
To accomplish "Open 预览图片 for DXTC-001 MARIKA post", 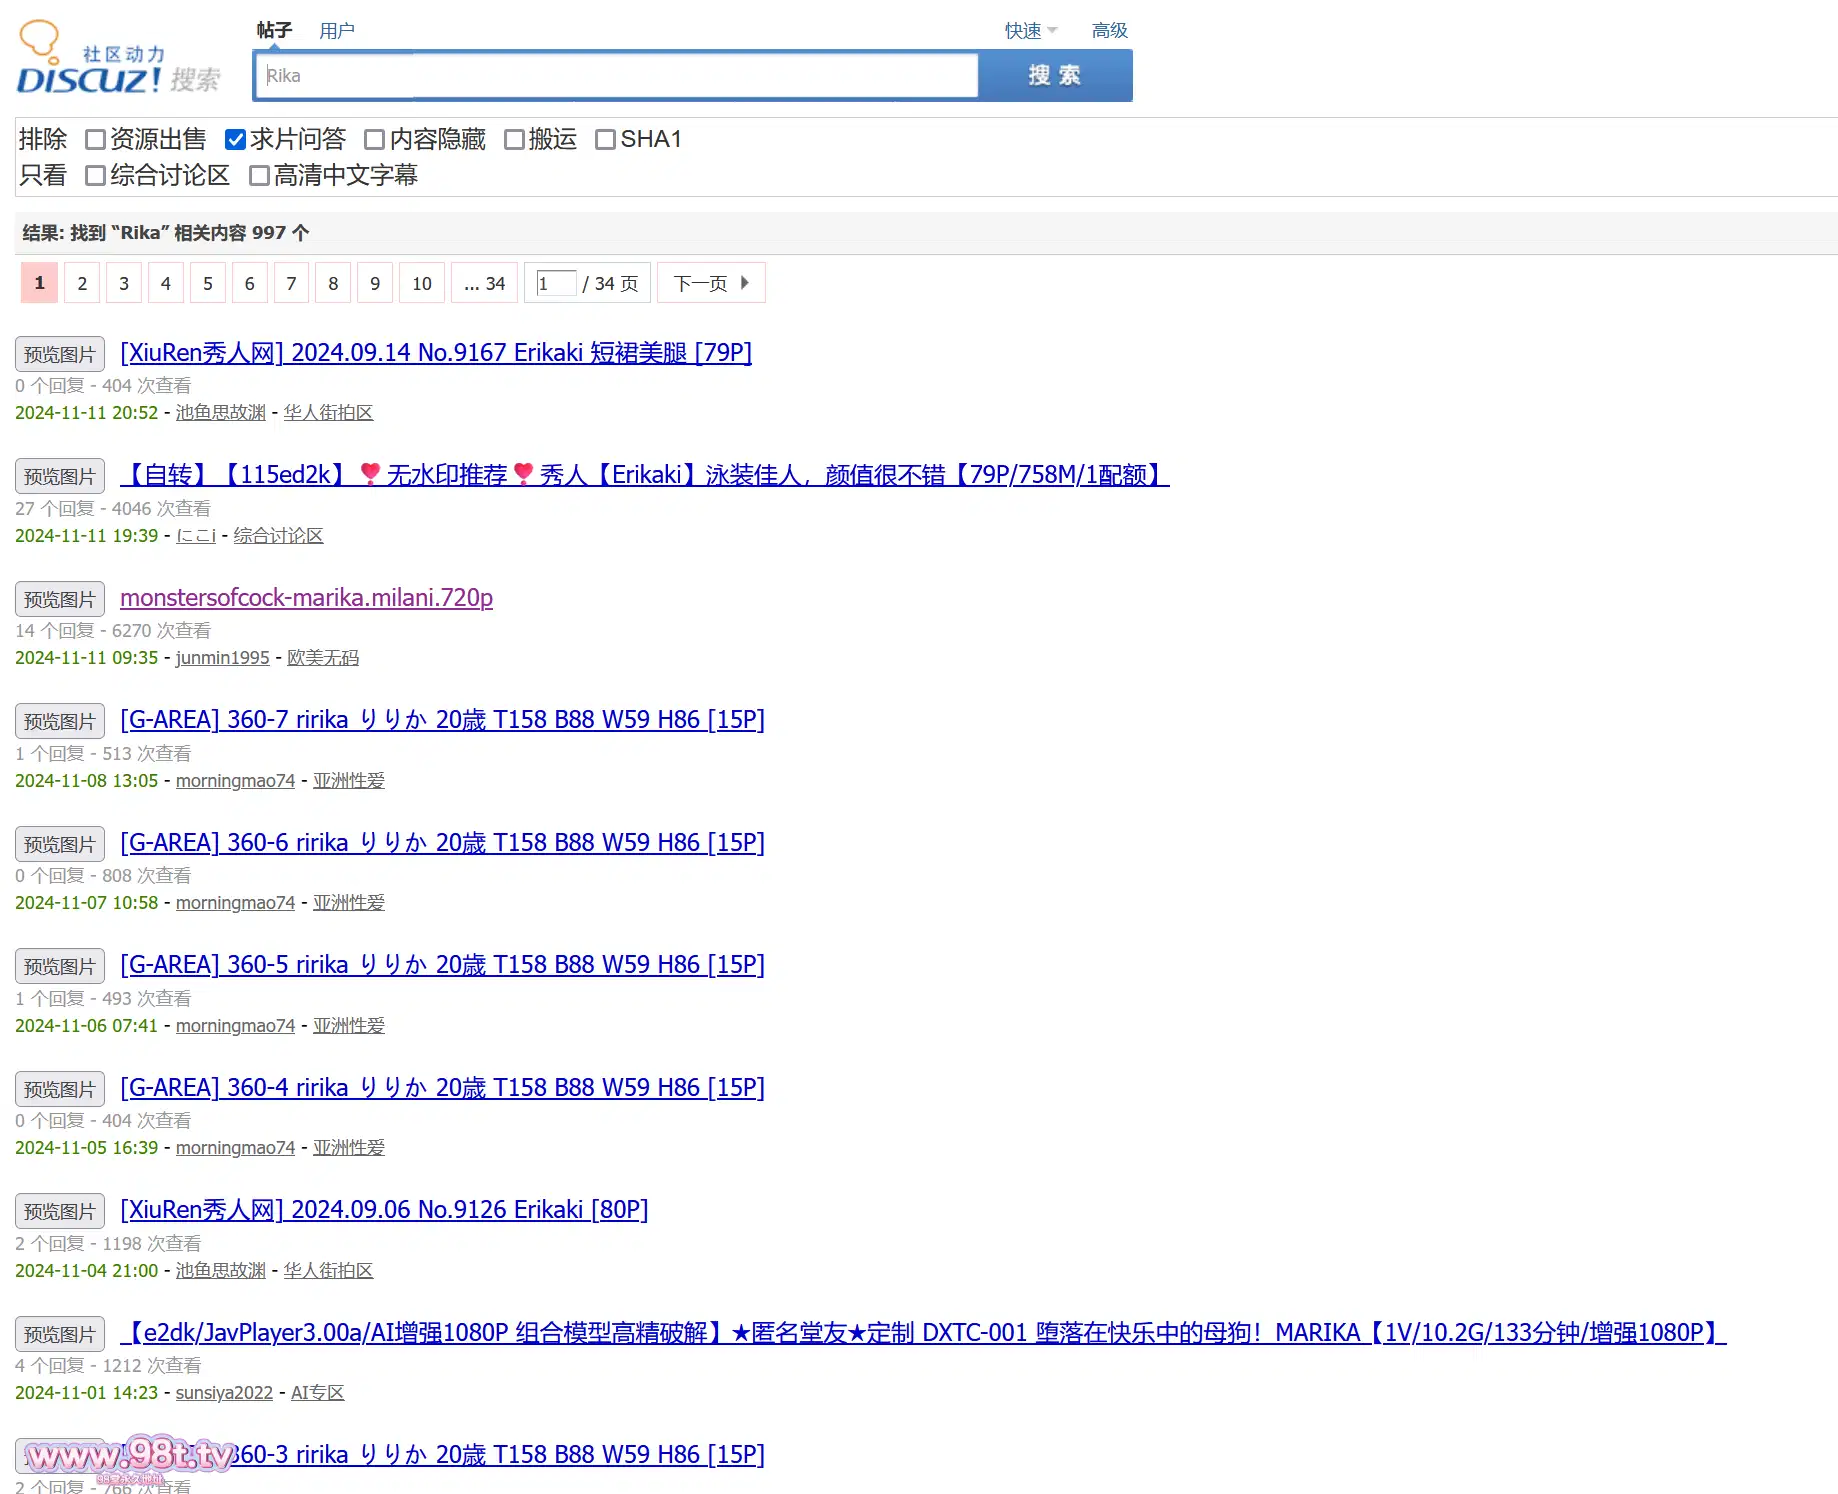I will [x=60, y=1334].
